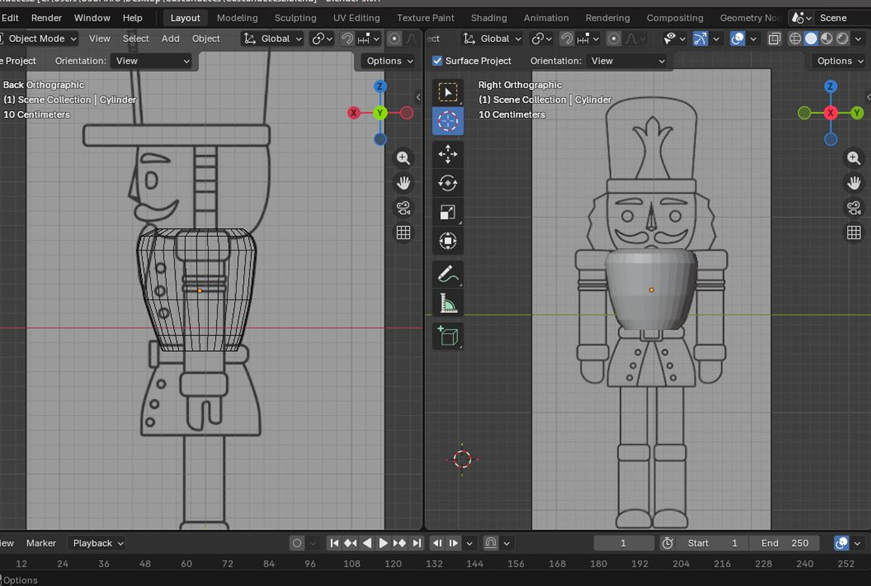Select the Cursor tool in right viewport
The width and height of the screenshot is (871, 586).
pos(447,122)
